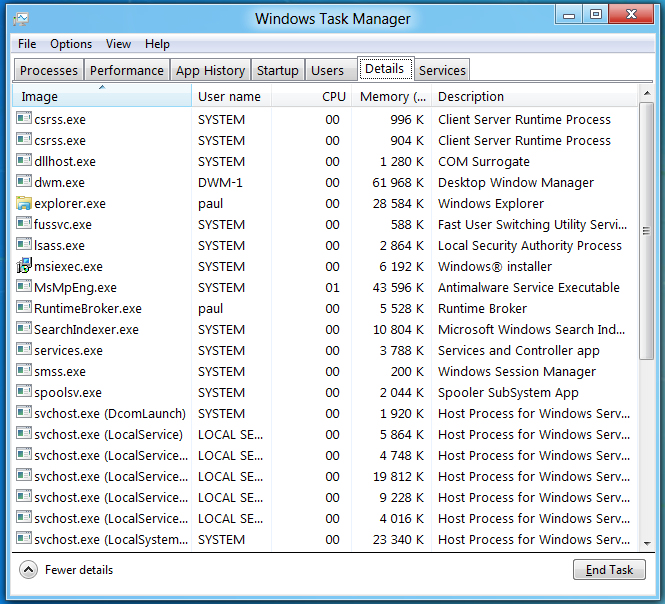Click the explorer.exe folder icon
This screenshot has height=604, width=665.
24,203
